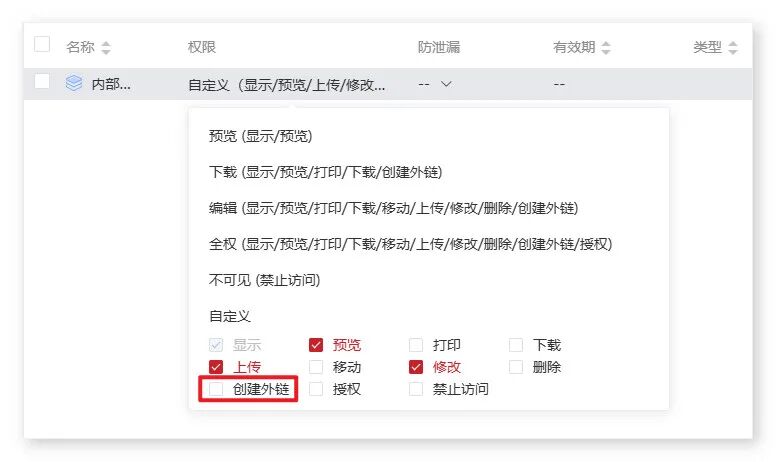Select the 全权 permission preset
Image resolution: width=776 pixels, height=462 pixels.
click(410, 244)
